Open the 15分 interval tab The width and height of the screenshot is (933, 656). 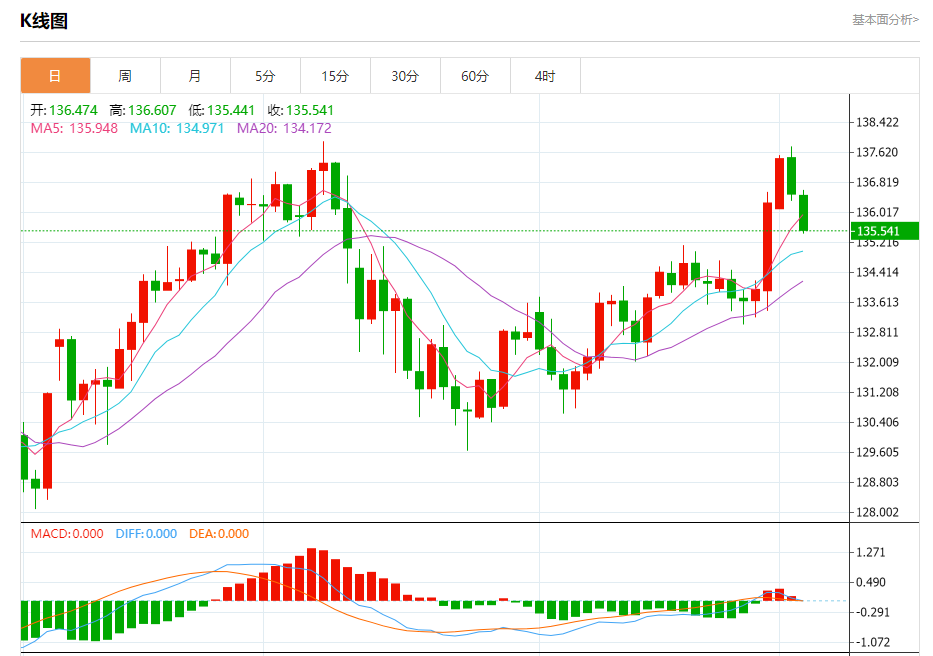pos(335,76)
